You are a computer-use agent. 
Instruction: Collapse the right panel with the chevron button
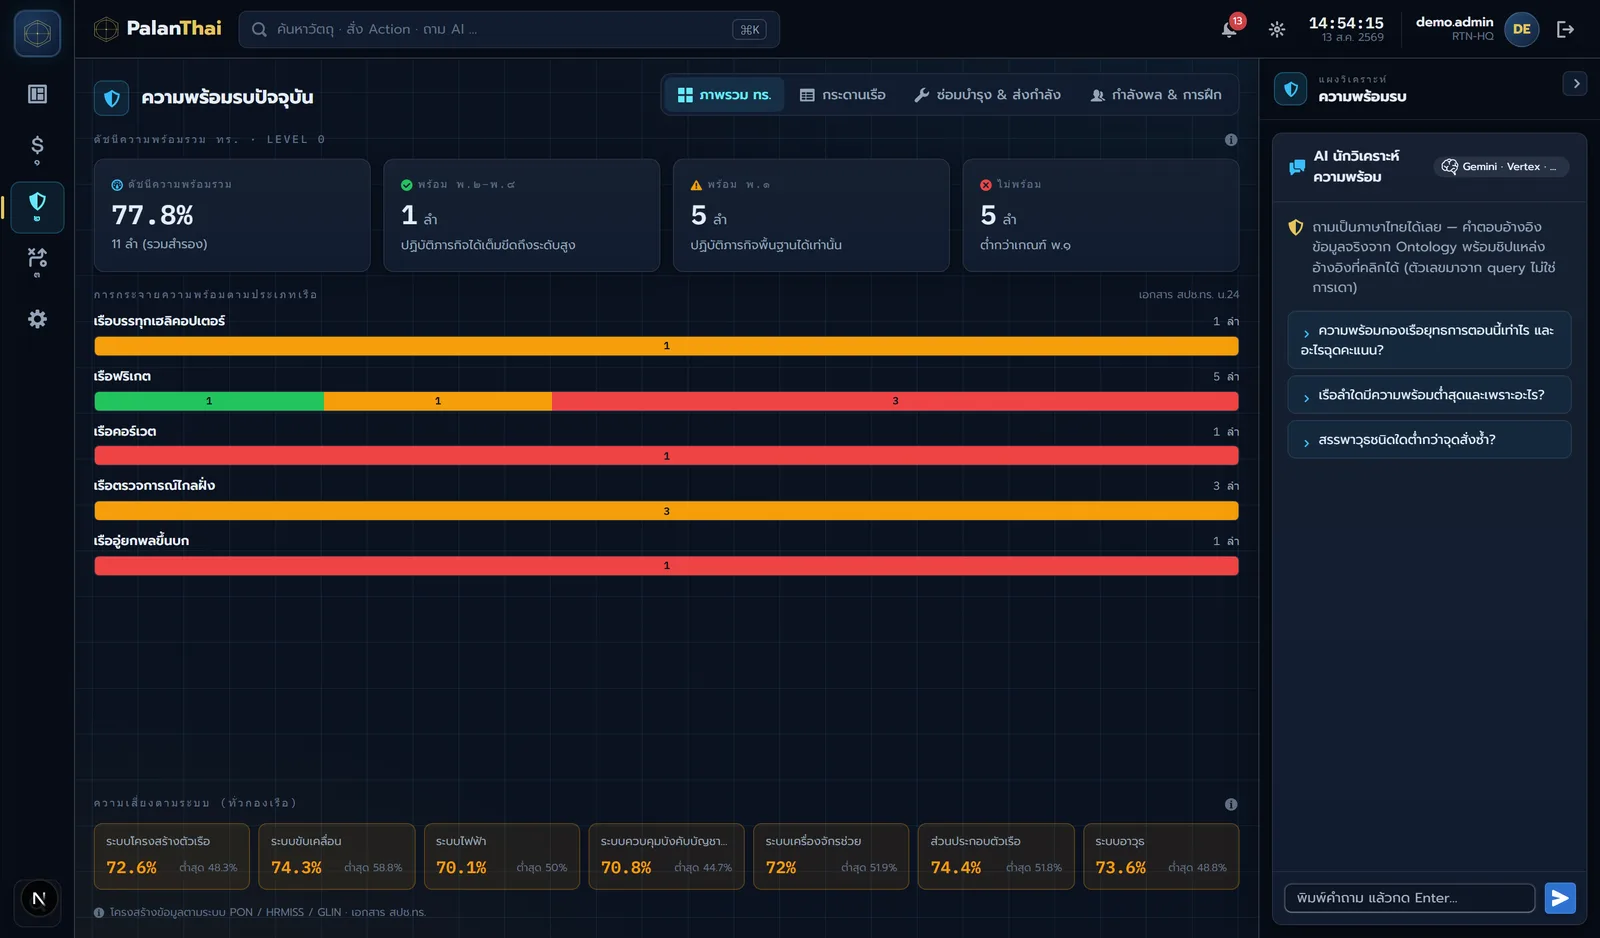(1575, 84)
